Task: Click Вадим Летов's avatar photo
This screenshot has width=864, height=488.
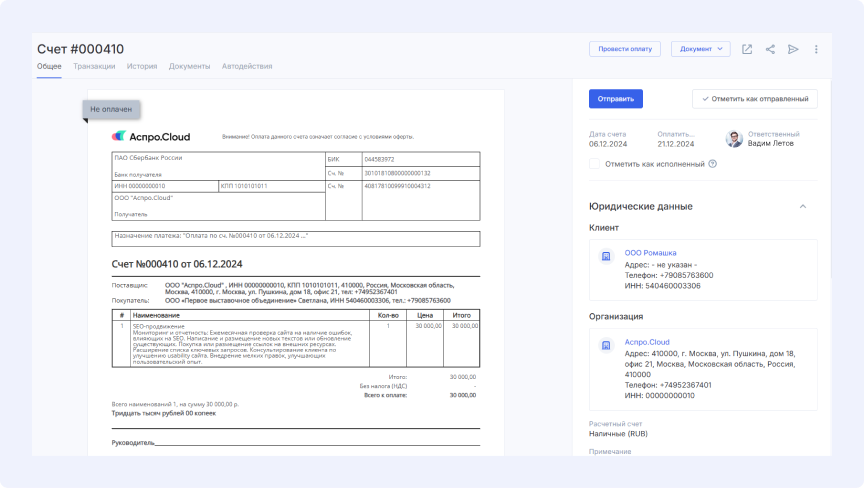Action: 734,139
